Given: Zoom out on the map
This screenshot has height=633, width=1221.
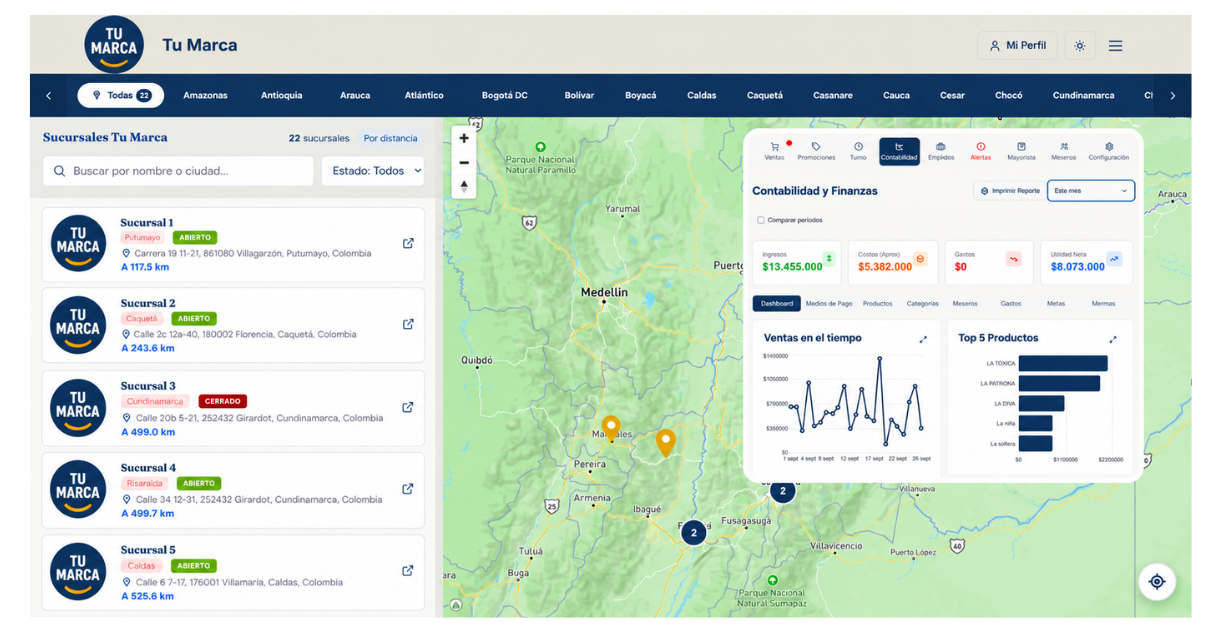Looking at the screenshot, I should [464, 162].
